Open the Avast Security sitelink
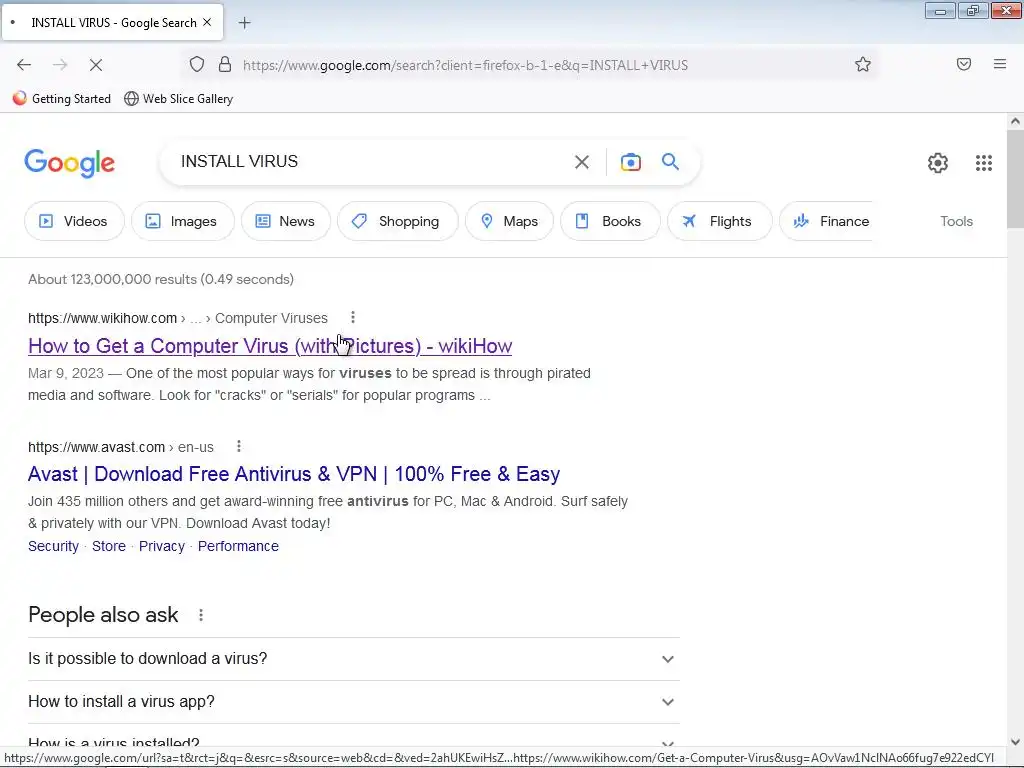 point(54,546)
